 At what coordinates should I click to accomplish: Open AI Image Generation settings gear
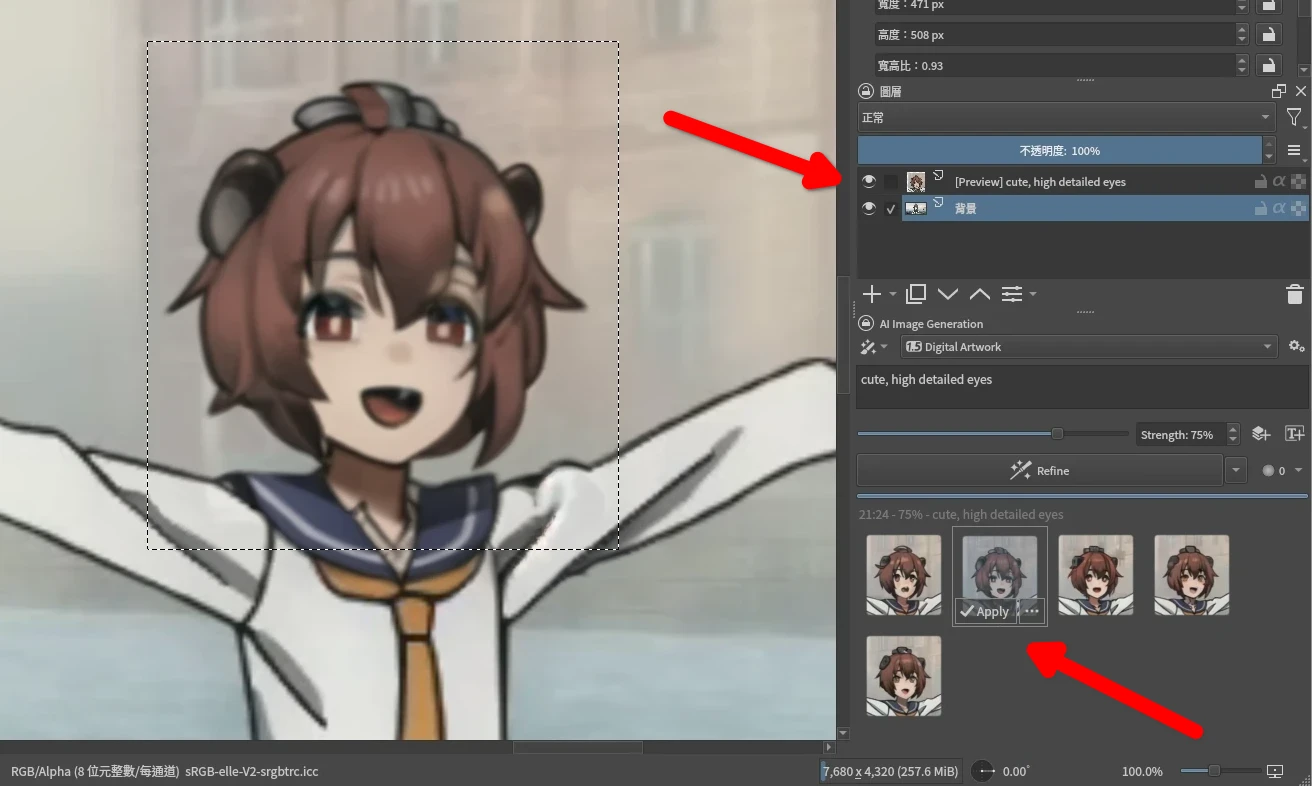[1296, 347]
